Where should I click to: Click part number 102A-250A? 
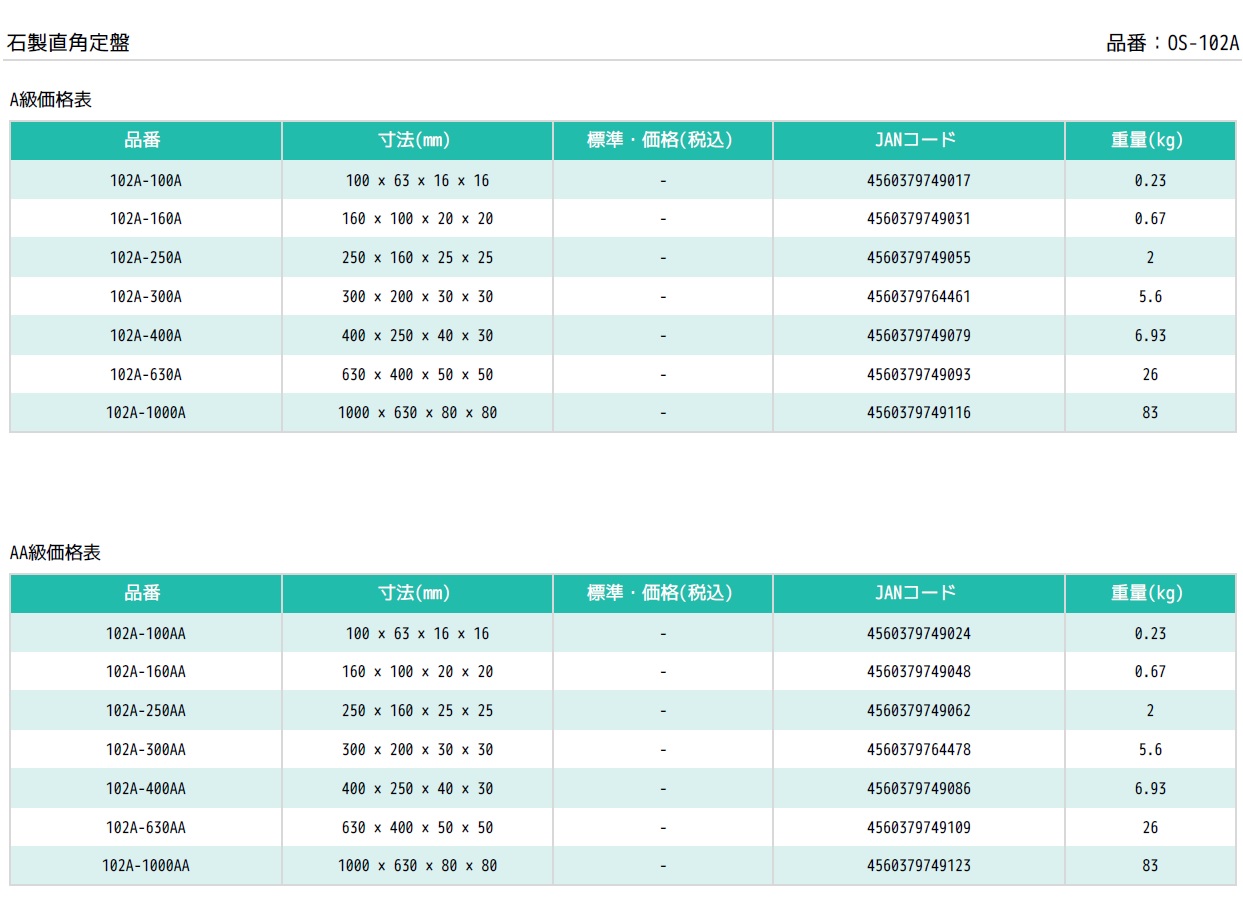[146, 258]
